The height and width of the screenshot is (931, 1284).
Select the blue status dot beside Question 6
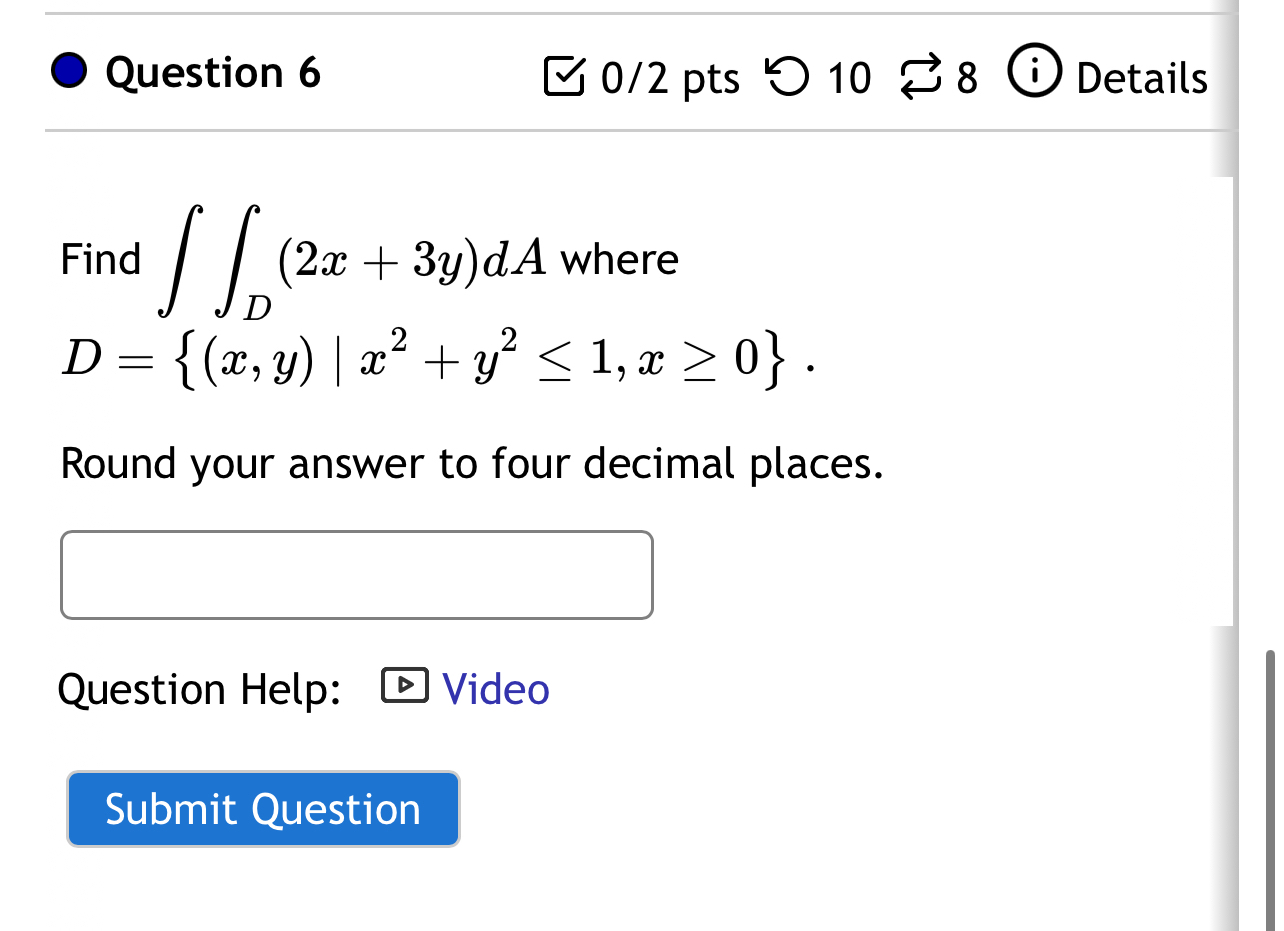tap(67, 71)
